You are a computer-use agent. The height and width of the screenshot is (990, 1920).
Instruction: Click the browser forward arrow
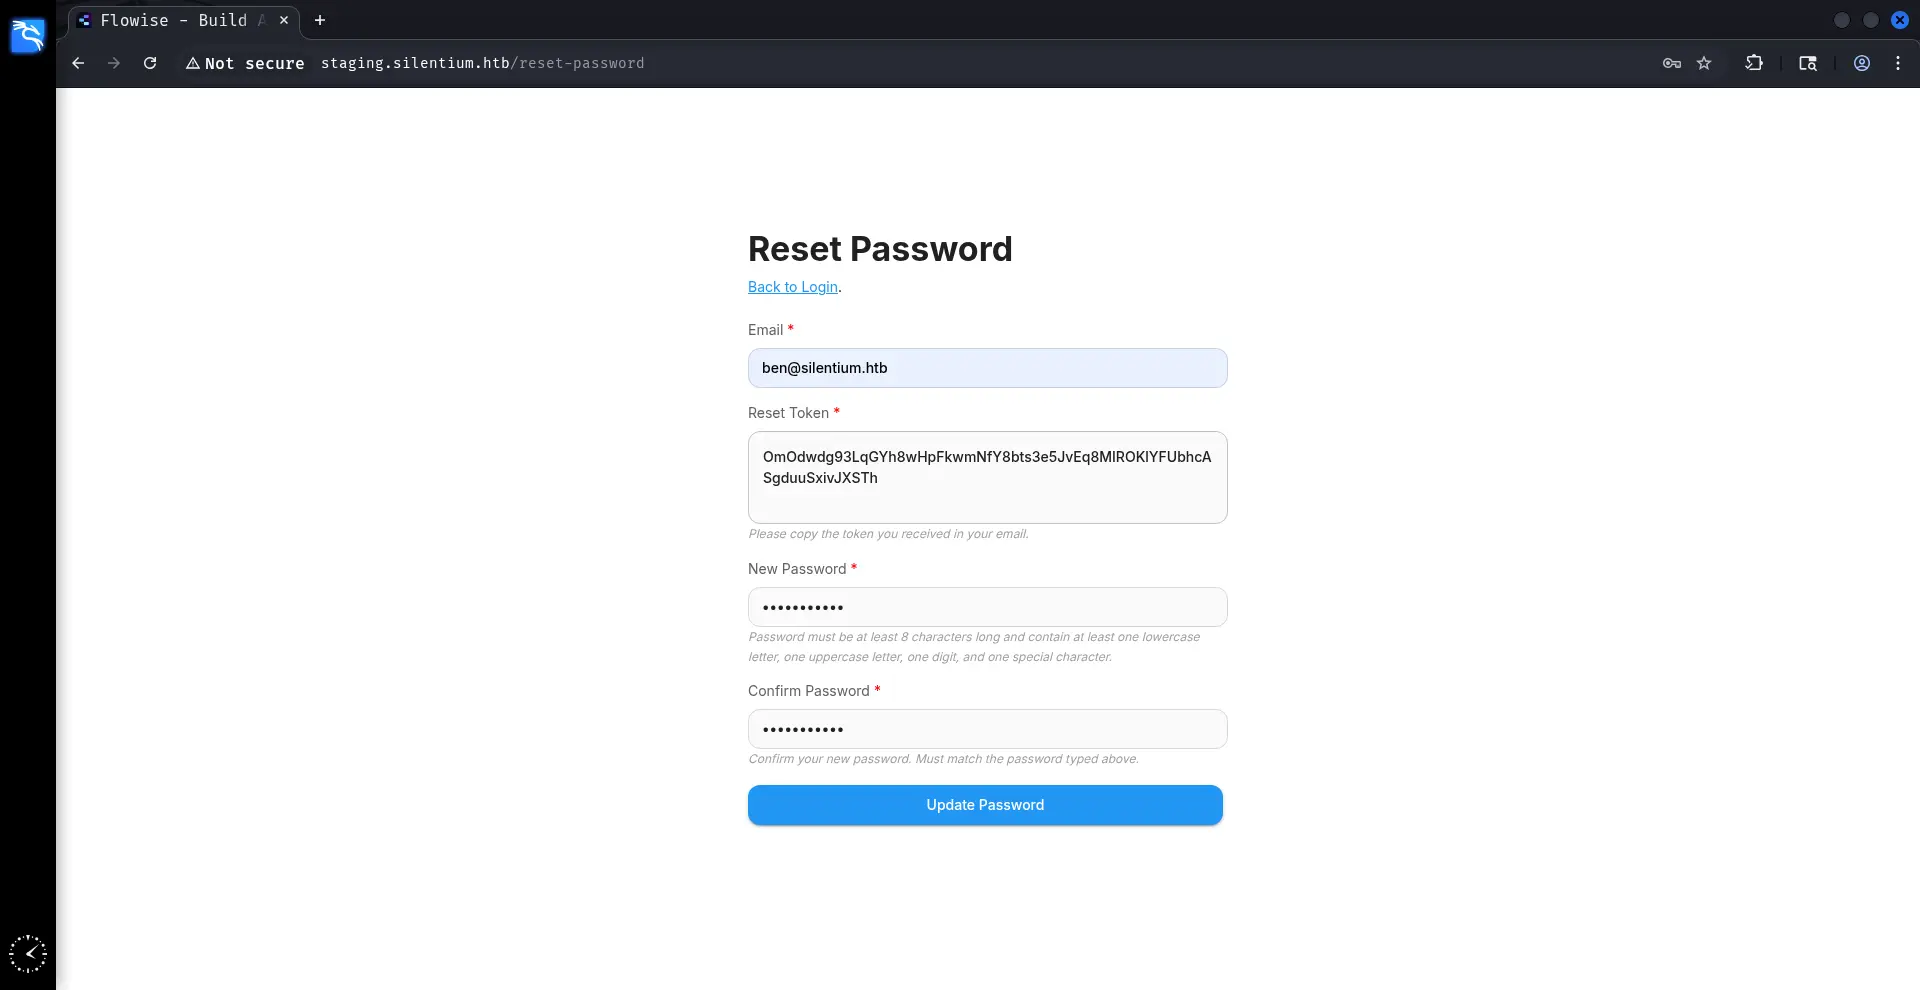(x=114, y=63)
